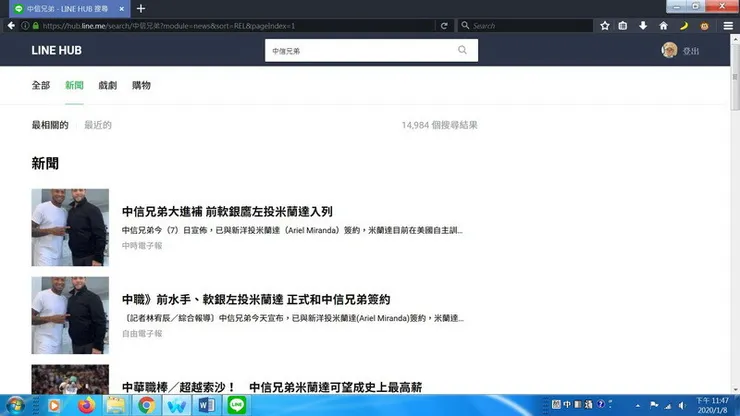Open Google Chrome from the taskbar
The image size is (740, 416).
[146, 406]
